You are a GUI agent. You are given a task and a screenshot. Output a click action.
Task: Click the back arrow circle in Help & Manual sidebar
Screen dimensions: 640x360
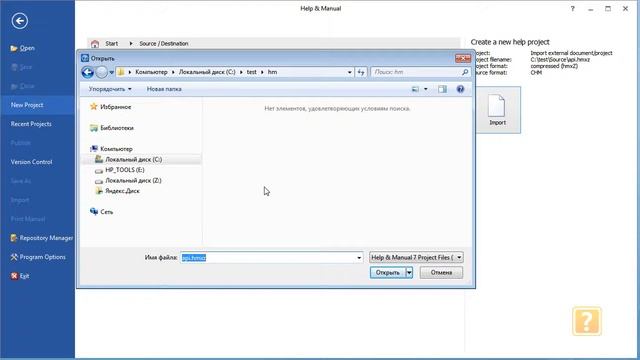tap(20, 21)
